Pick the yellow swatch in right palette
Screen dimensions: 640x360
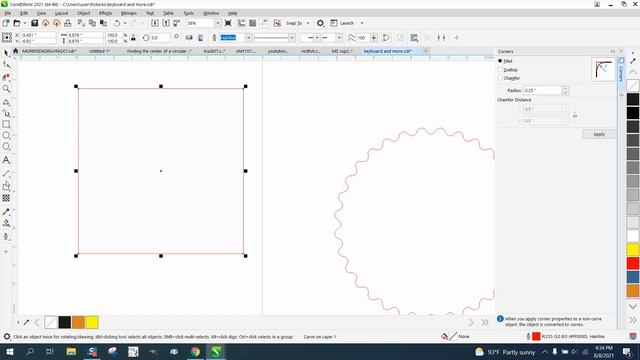click(x=633, y=250)
